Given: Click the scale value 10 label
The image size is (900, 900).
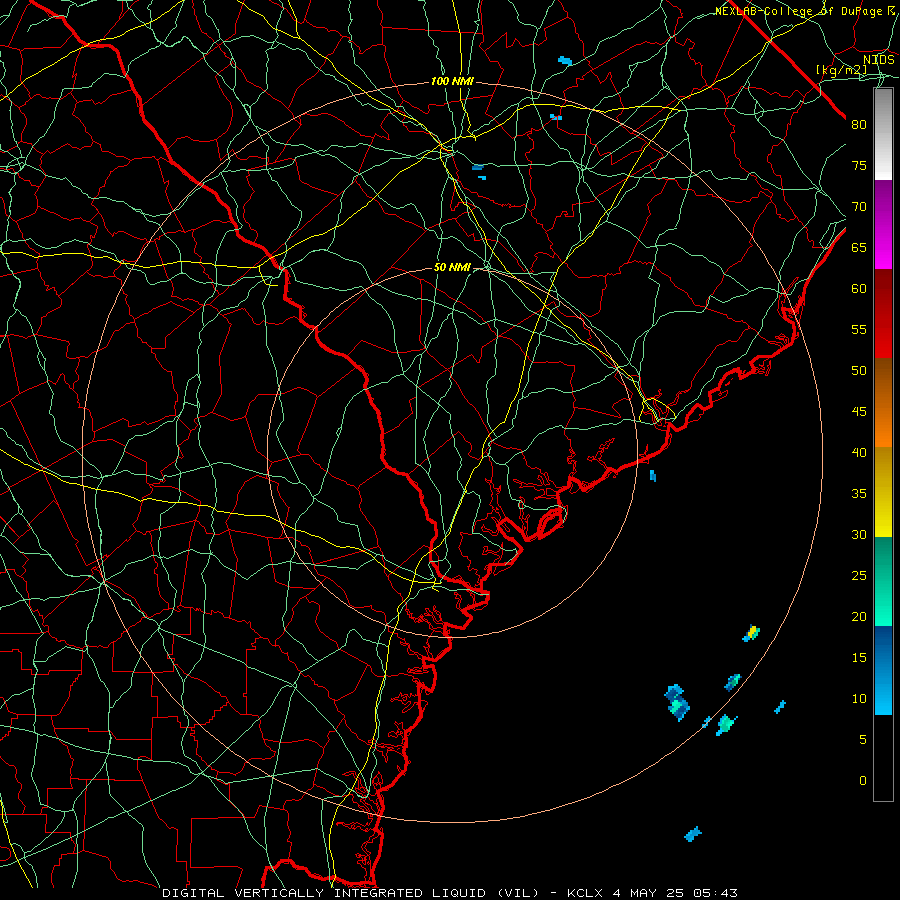Looking at the screenshot, I should tap(859, 699).
